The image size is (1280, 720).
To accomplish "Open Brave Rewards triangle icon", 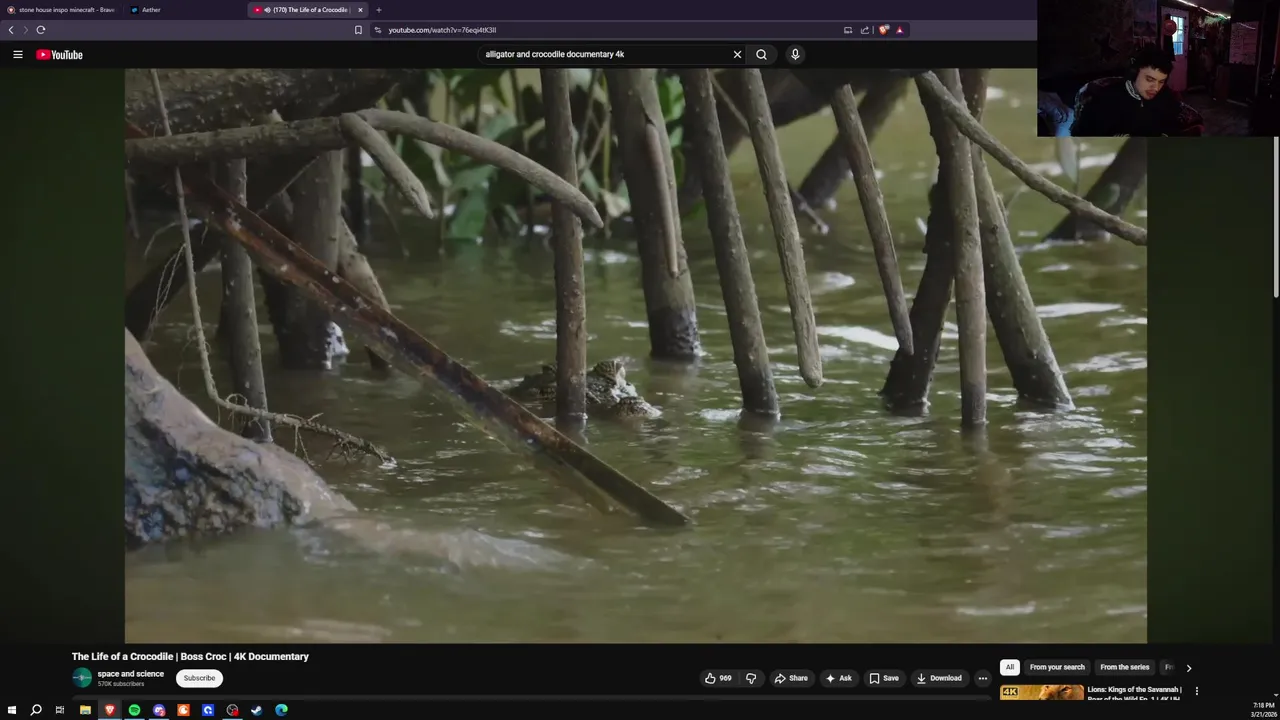I will click(899, 30).
